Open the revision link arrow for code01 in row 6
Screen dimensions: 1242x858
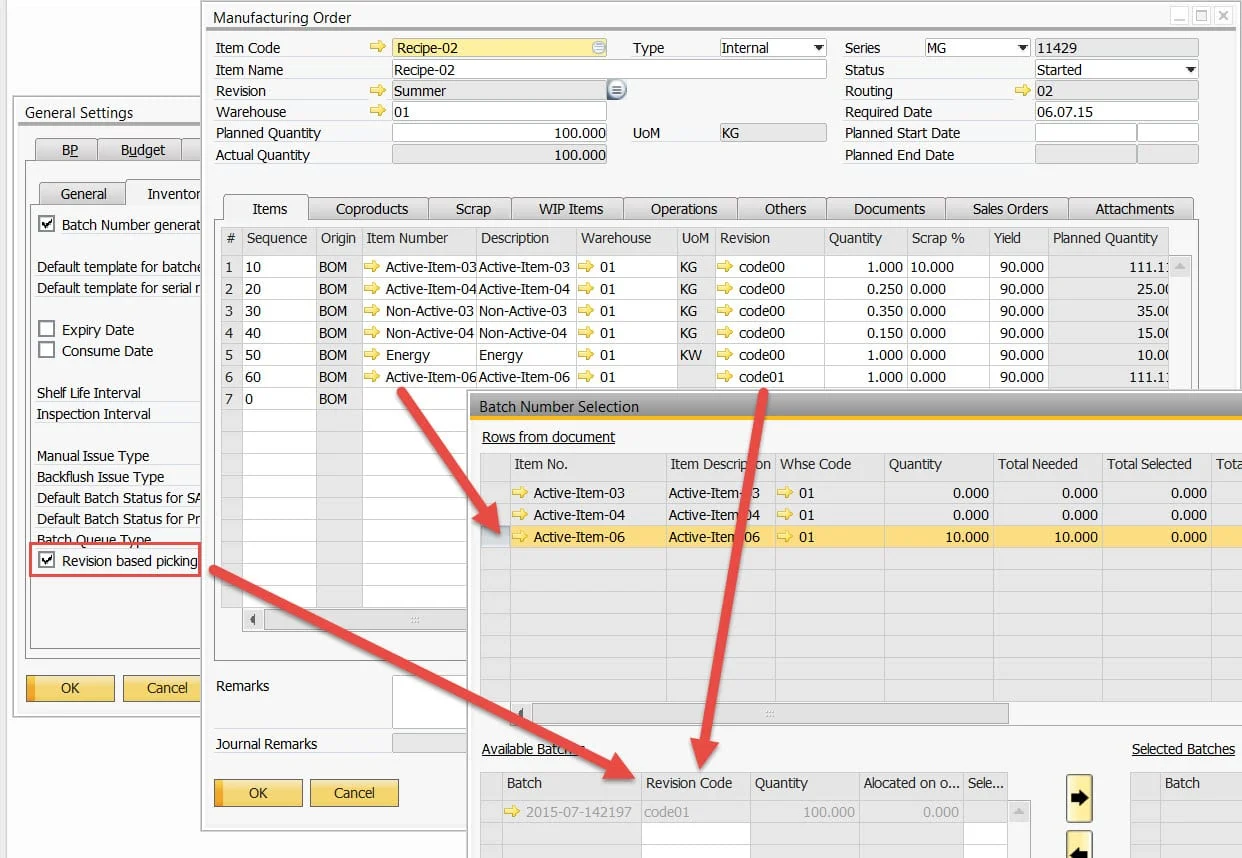726,377
